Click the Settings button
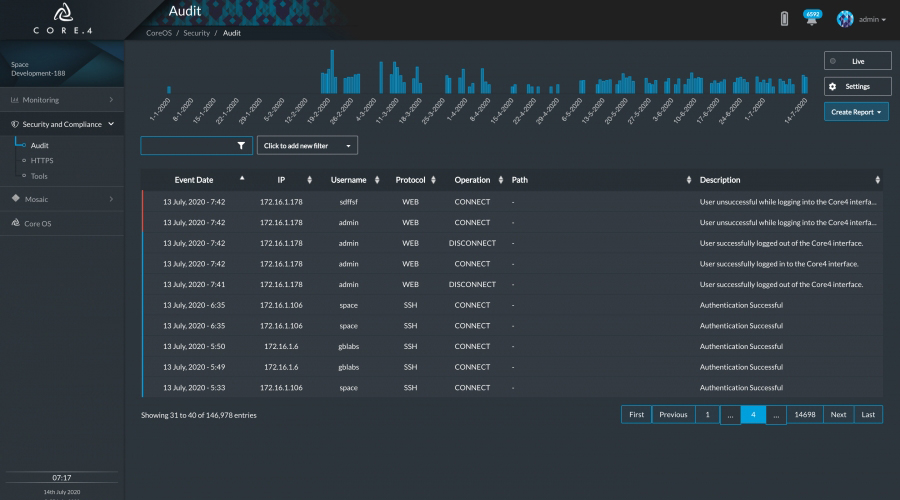 coord(858,87)
